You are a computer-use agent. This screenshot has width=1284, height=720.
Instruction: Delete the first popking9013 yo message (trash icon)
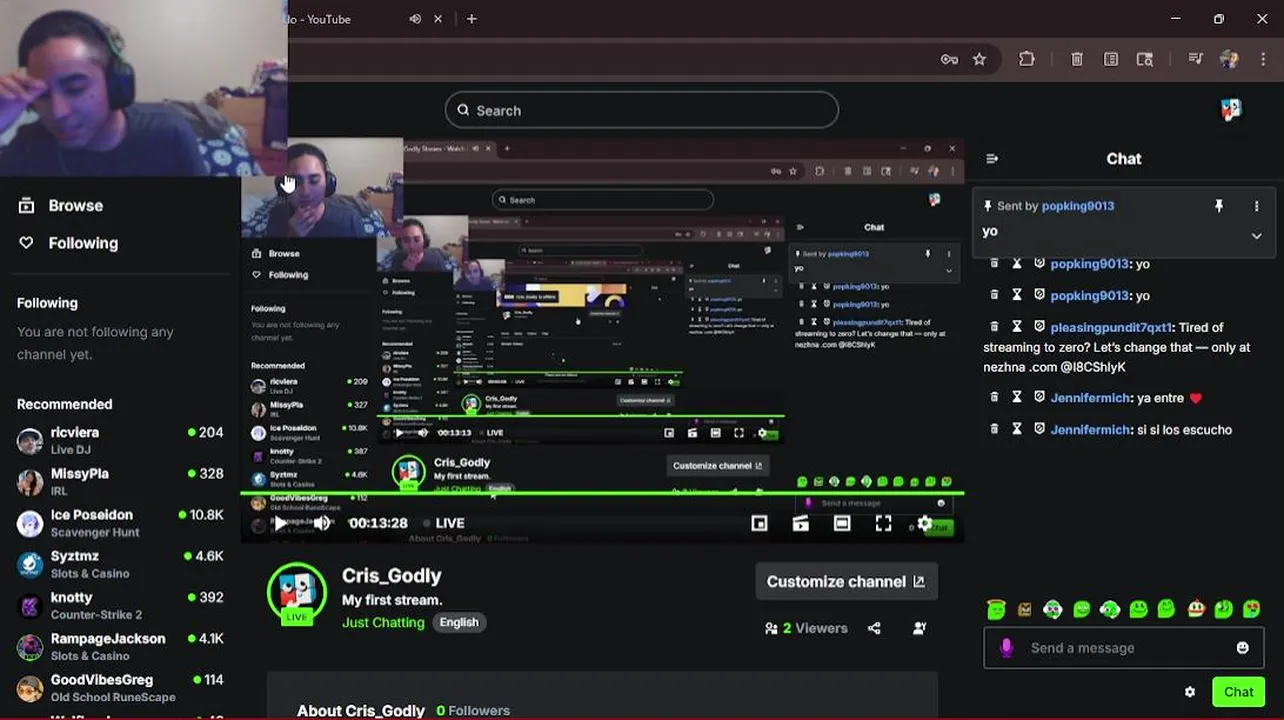(994, 264)
